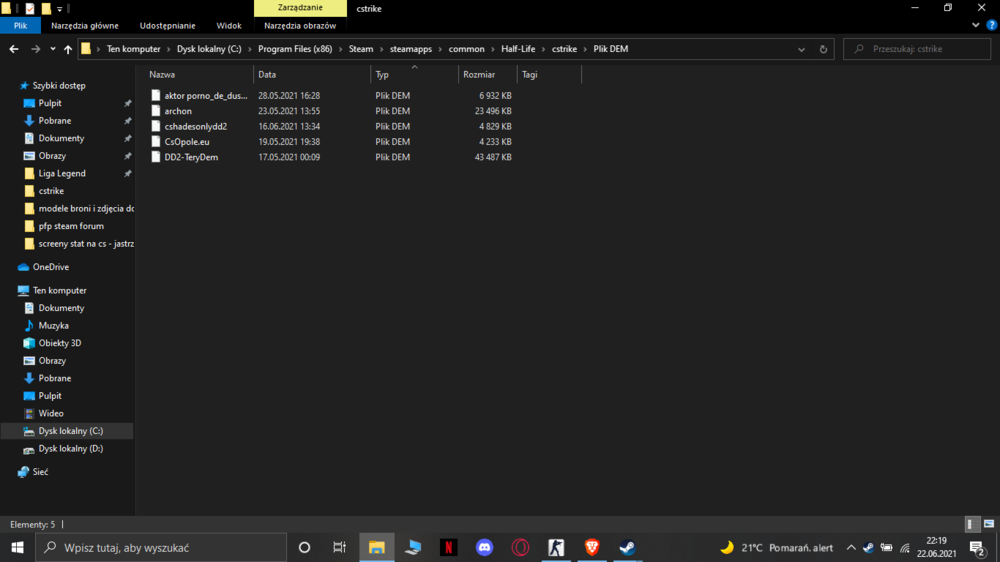Open the Plik menu tab

pyautogui.click(x=20, y=26)
